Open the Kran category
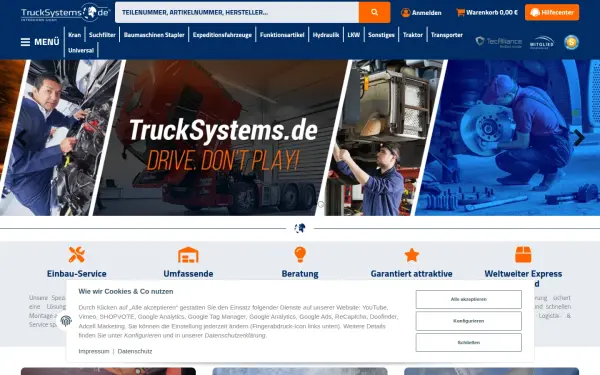This screenshot has width=600, height=375. point(75,35)
